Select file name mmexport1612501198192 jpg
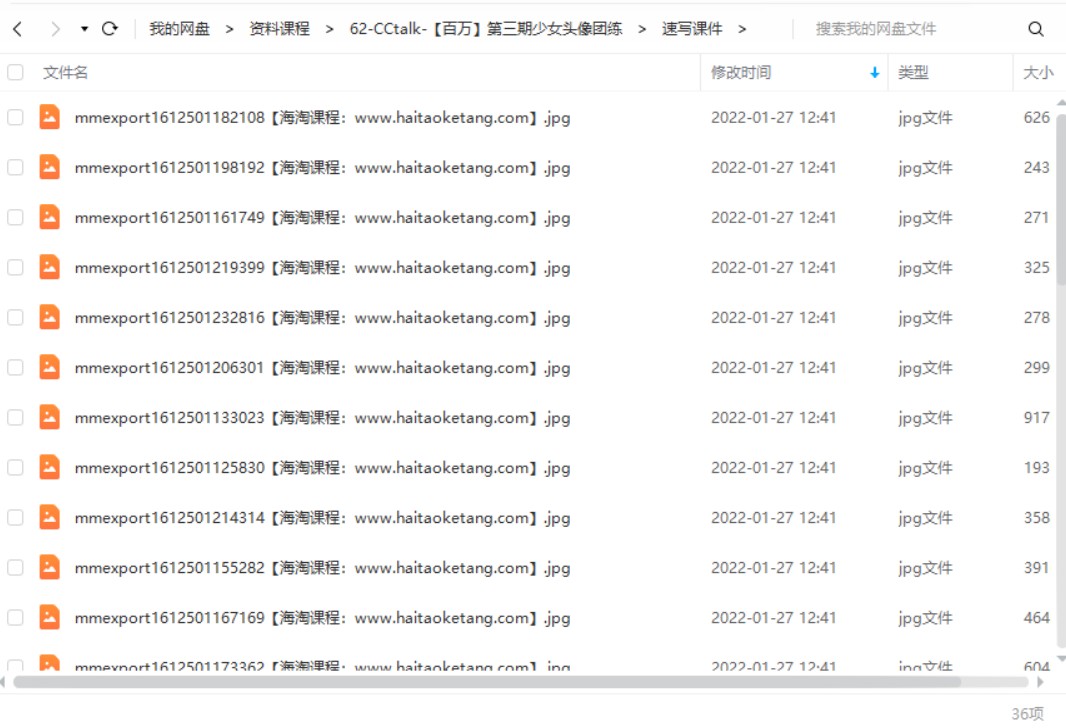Viewport: 1066px width, 728px height. pos(322,168)
